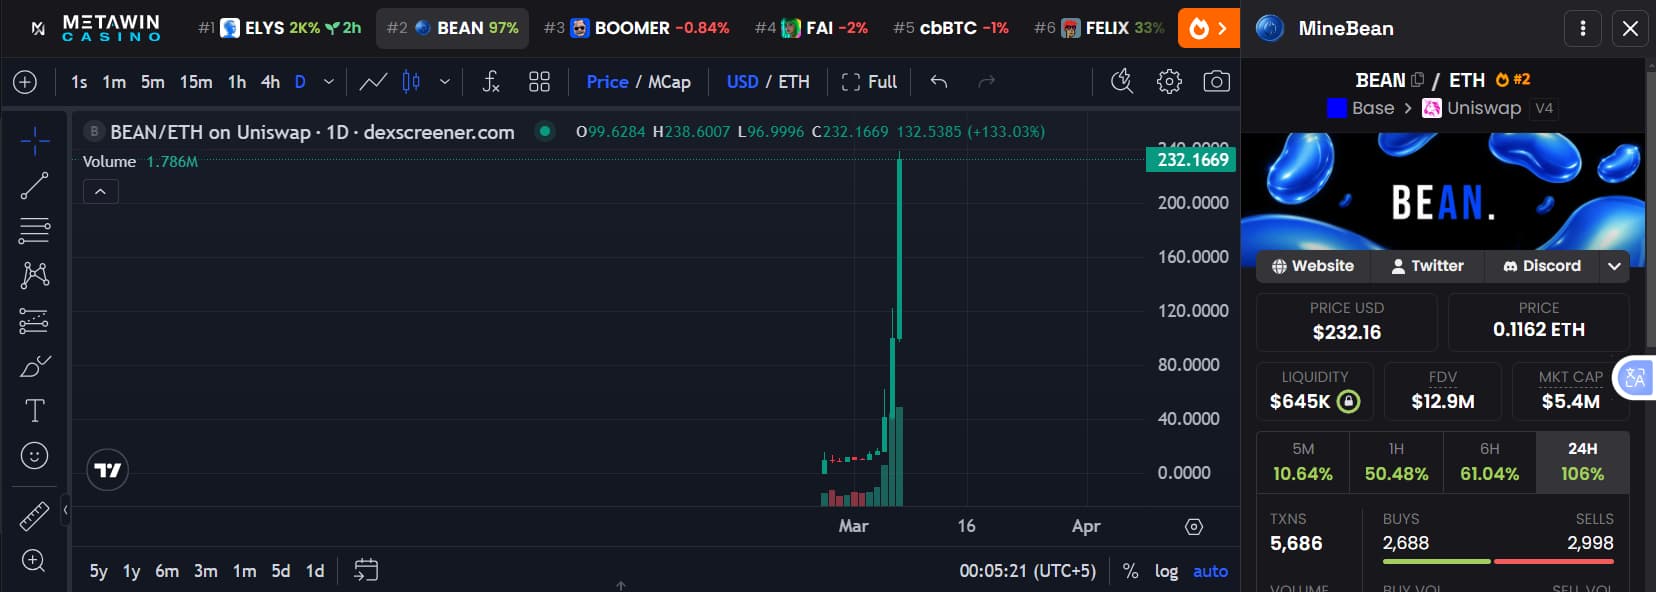1656x592 pixels.
Task: Open the indicators fx button
Action: [x=490, y=82]
